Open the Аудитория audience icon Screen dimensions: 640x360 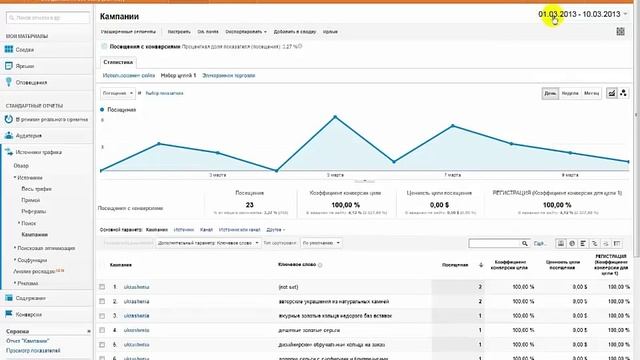click(9, 136)
